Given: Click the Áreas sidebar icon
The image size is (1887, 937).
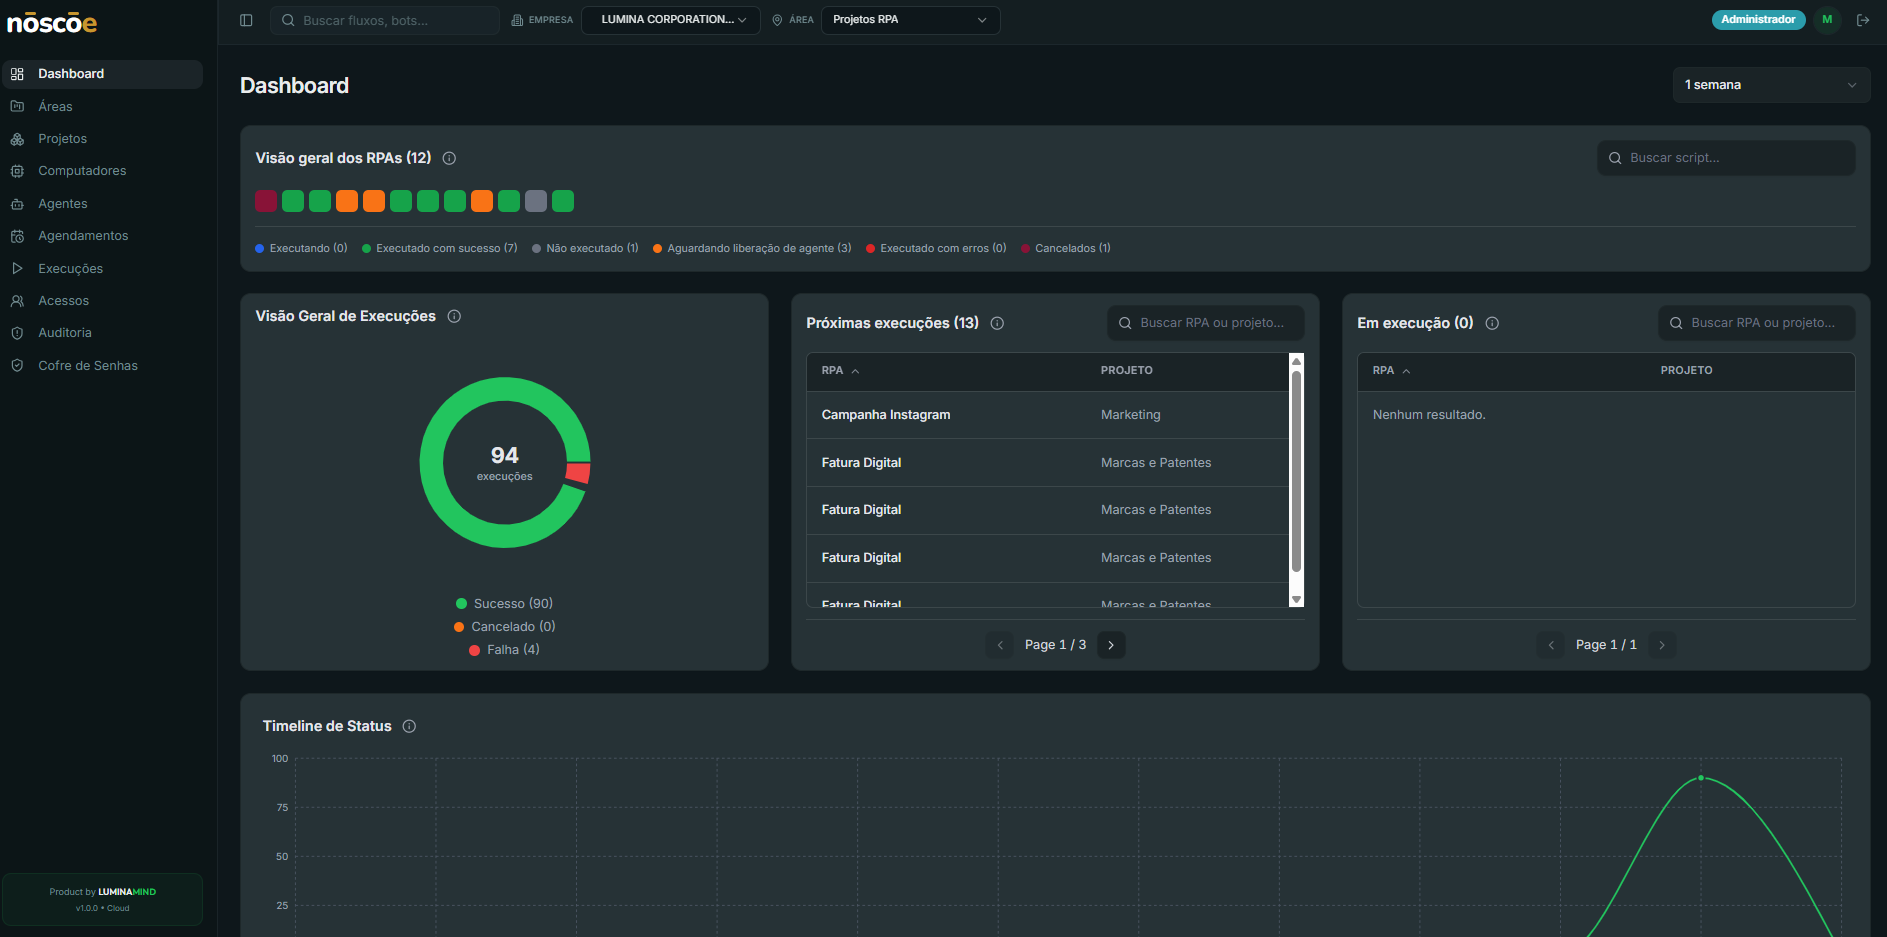Looking at the screenshot, I should (x=17, y=106).
